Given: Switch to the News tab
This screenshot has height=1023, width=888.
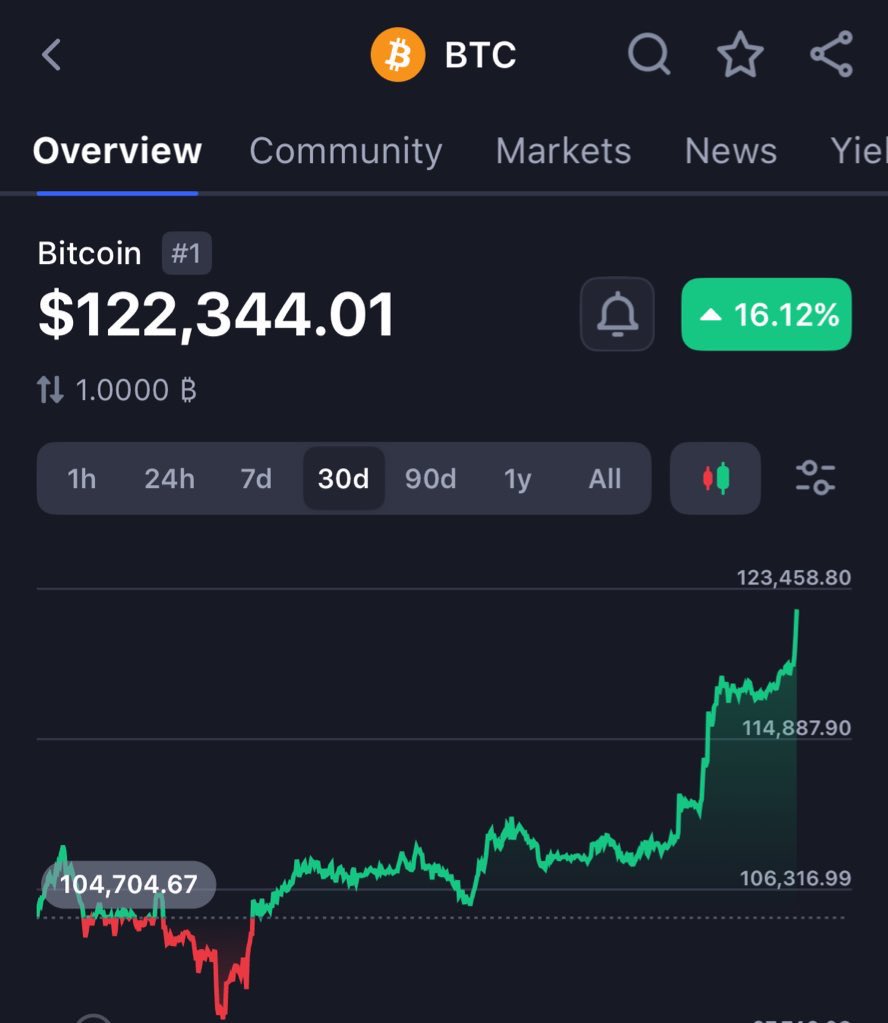Looking at the screenshot, I should pos(731,151).
